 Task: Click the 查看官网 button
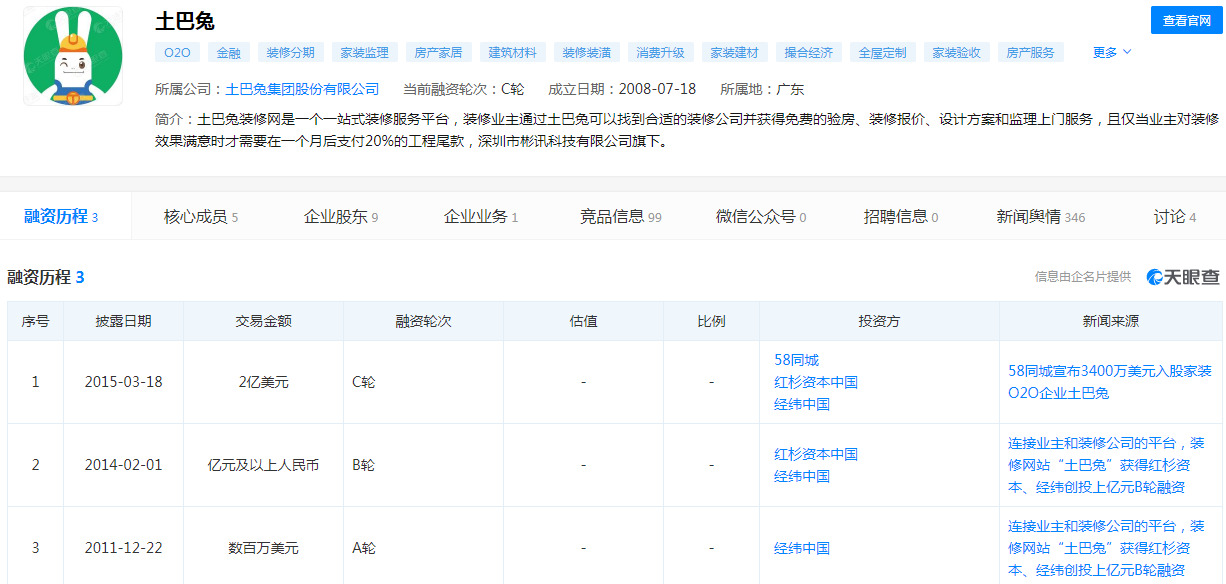pyautogui.click(x=1187, y=20)
